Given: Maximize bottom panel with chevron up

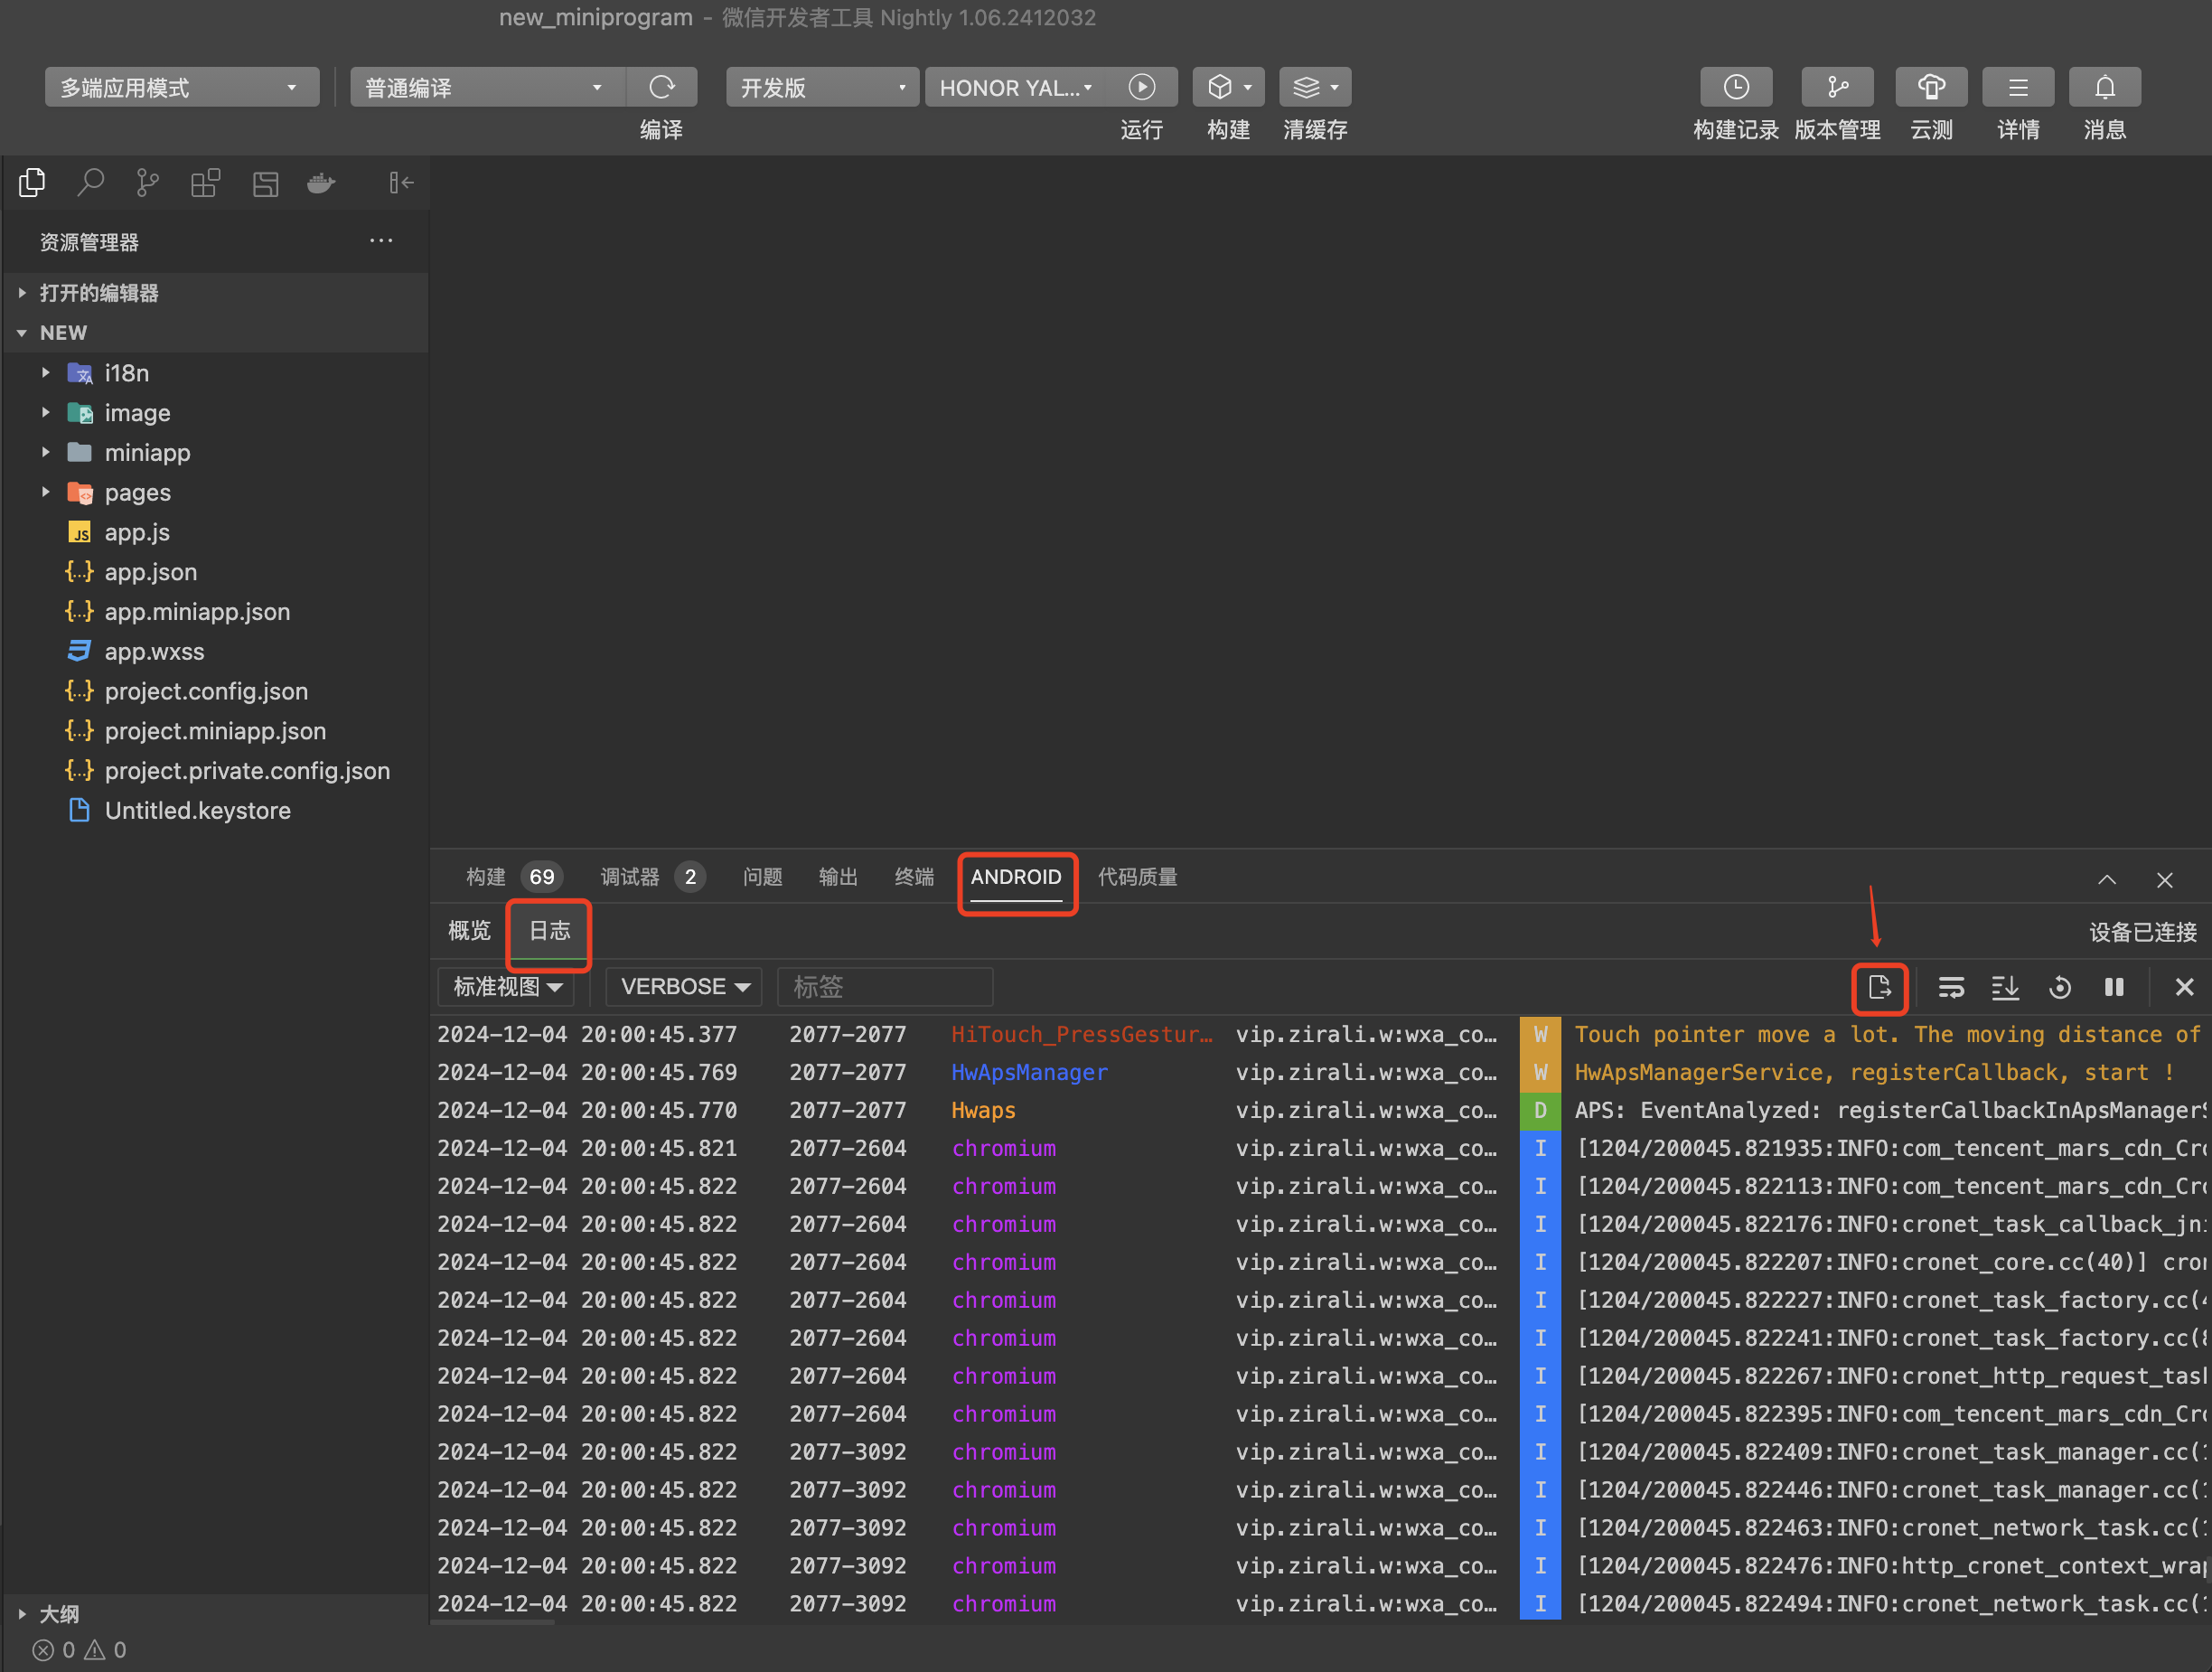Looking at the screenshot, I should point(2107,879).
